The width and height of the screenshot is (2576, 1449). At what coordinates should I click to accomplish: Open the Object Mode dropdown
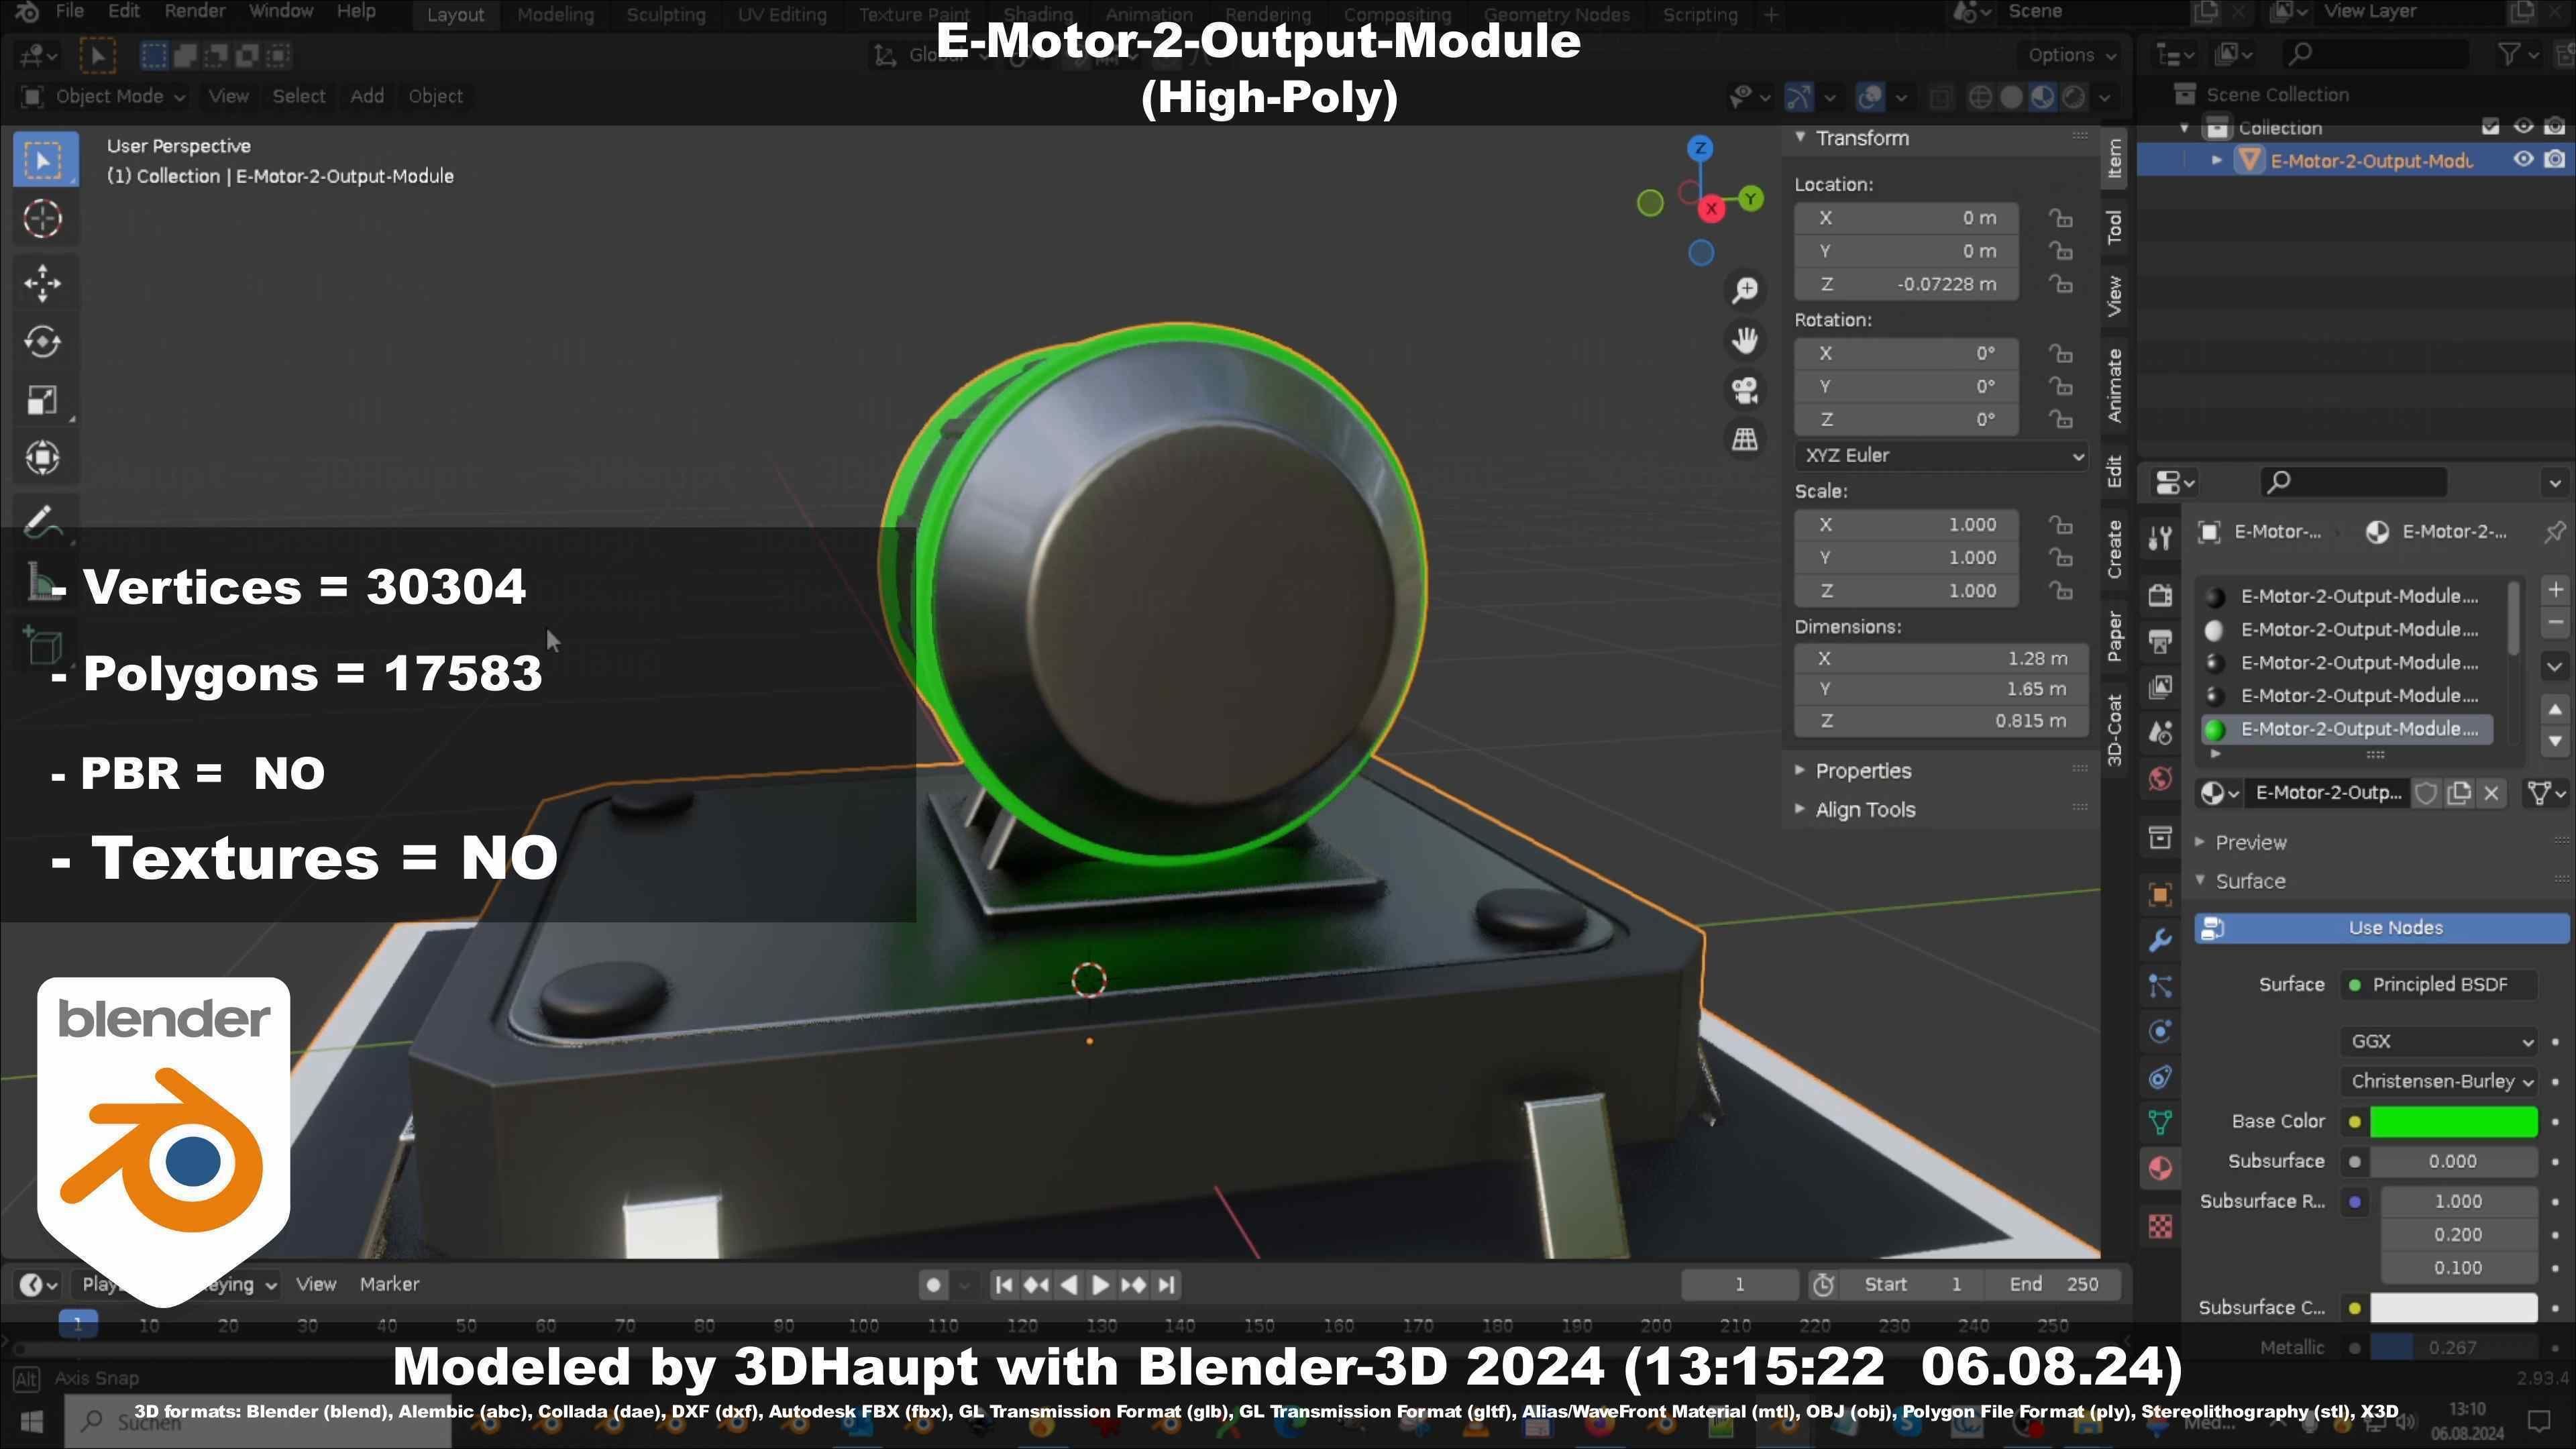click(103, 96)
